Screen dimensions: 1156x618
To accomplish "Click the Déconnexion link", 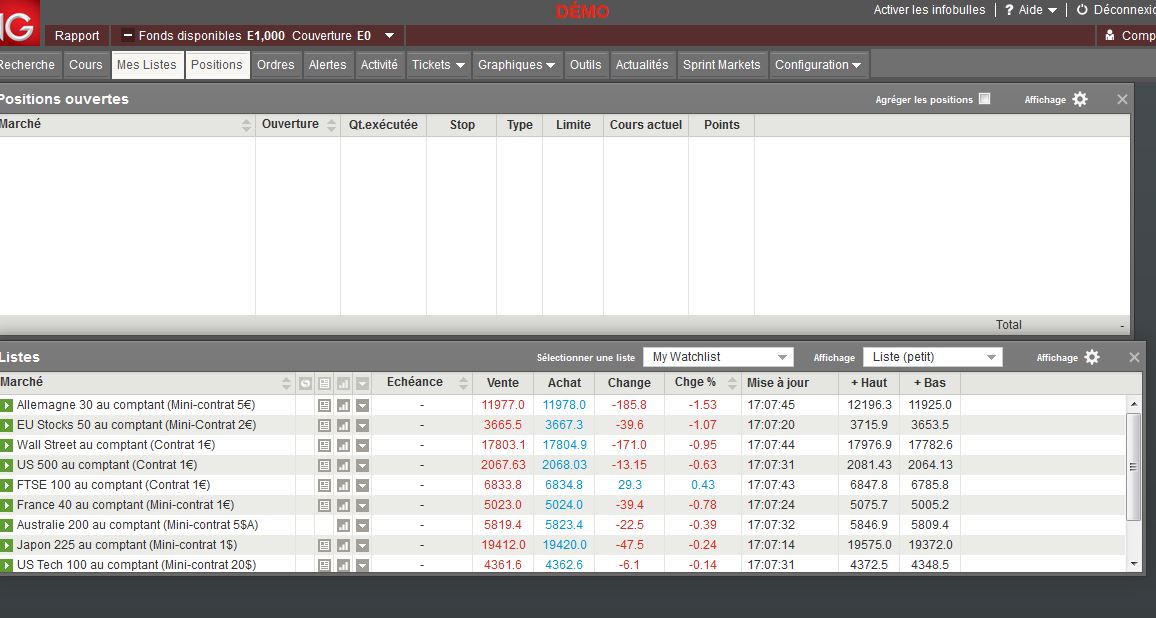I will [1124, 10].
